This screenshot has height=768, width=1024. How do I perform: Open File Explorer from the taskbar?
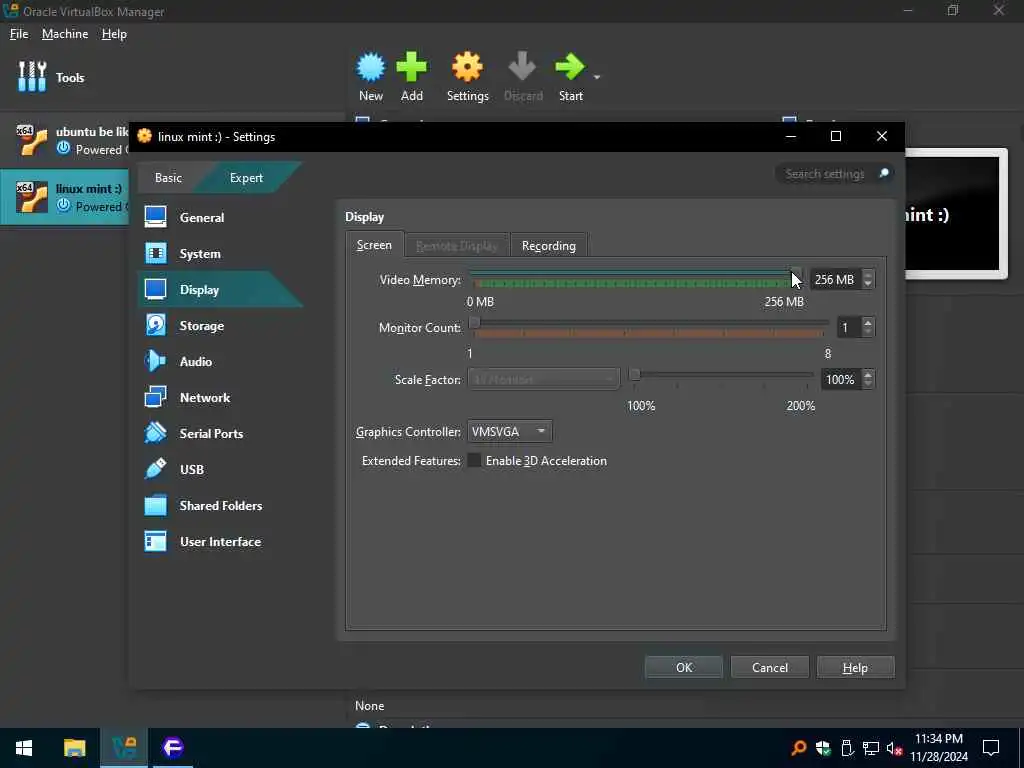pos(74,748)
